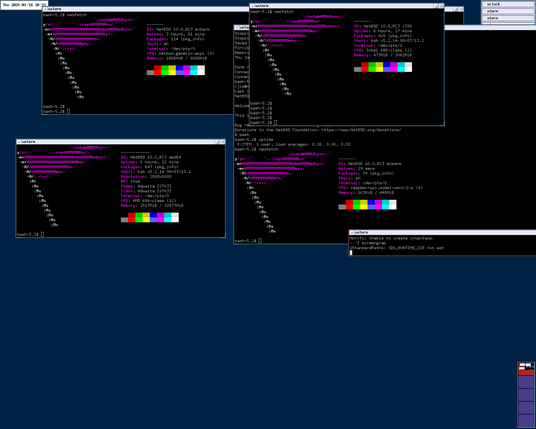Screen dimensions: 536x429
Task: Click 'Icons: Adwaita [GTK3]' line
Action: click(x=146, y=191)
